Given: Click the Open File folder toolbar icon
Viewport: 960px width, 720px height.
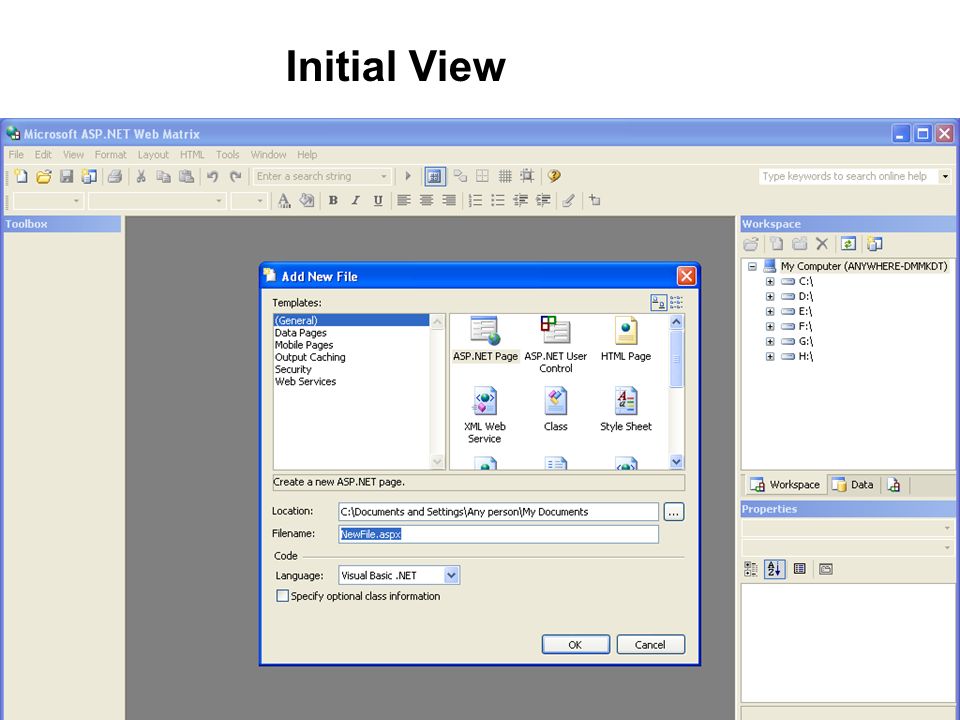Looking at the screenshot, I should point(43,176).
